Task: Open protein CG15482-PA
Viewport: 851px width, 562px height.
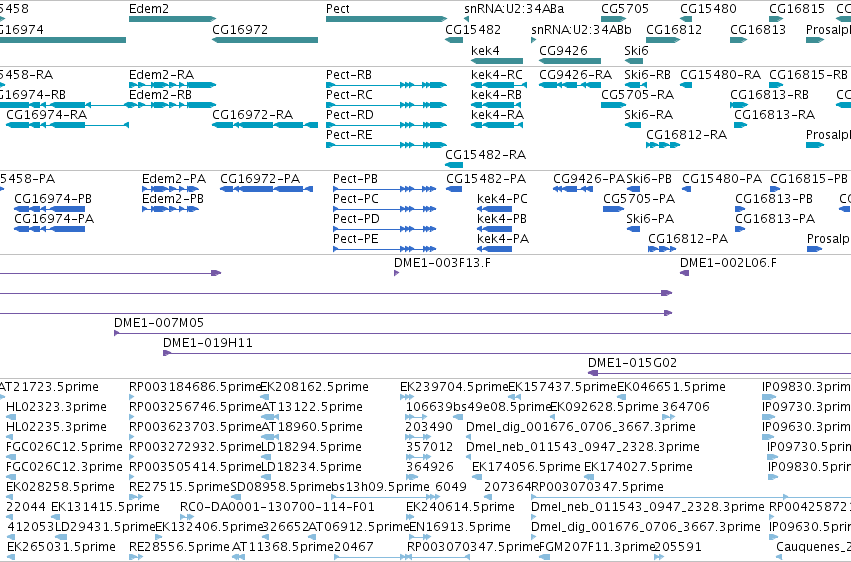Action: 454,189
